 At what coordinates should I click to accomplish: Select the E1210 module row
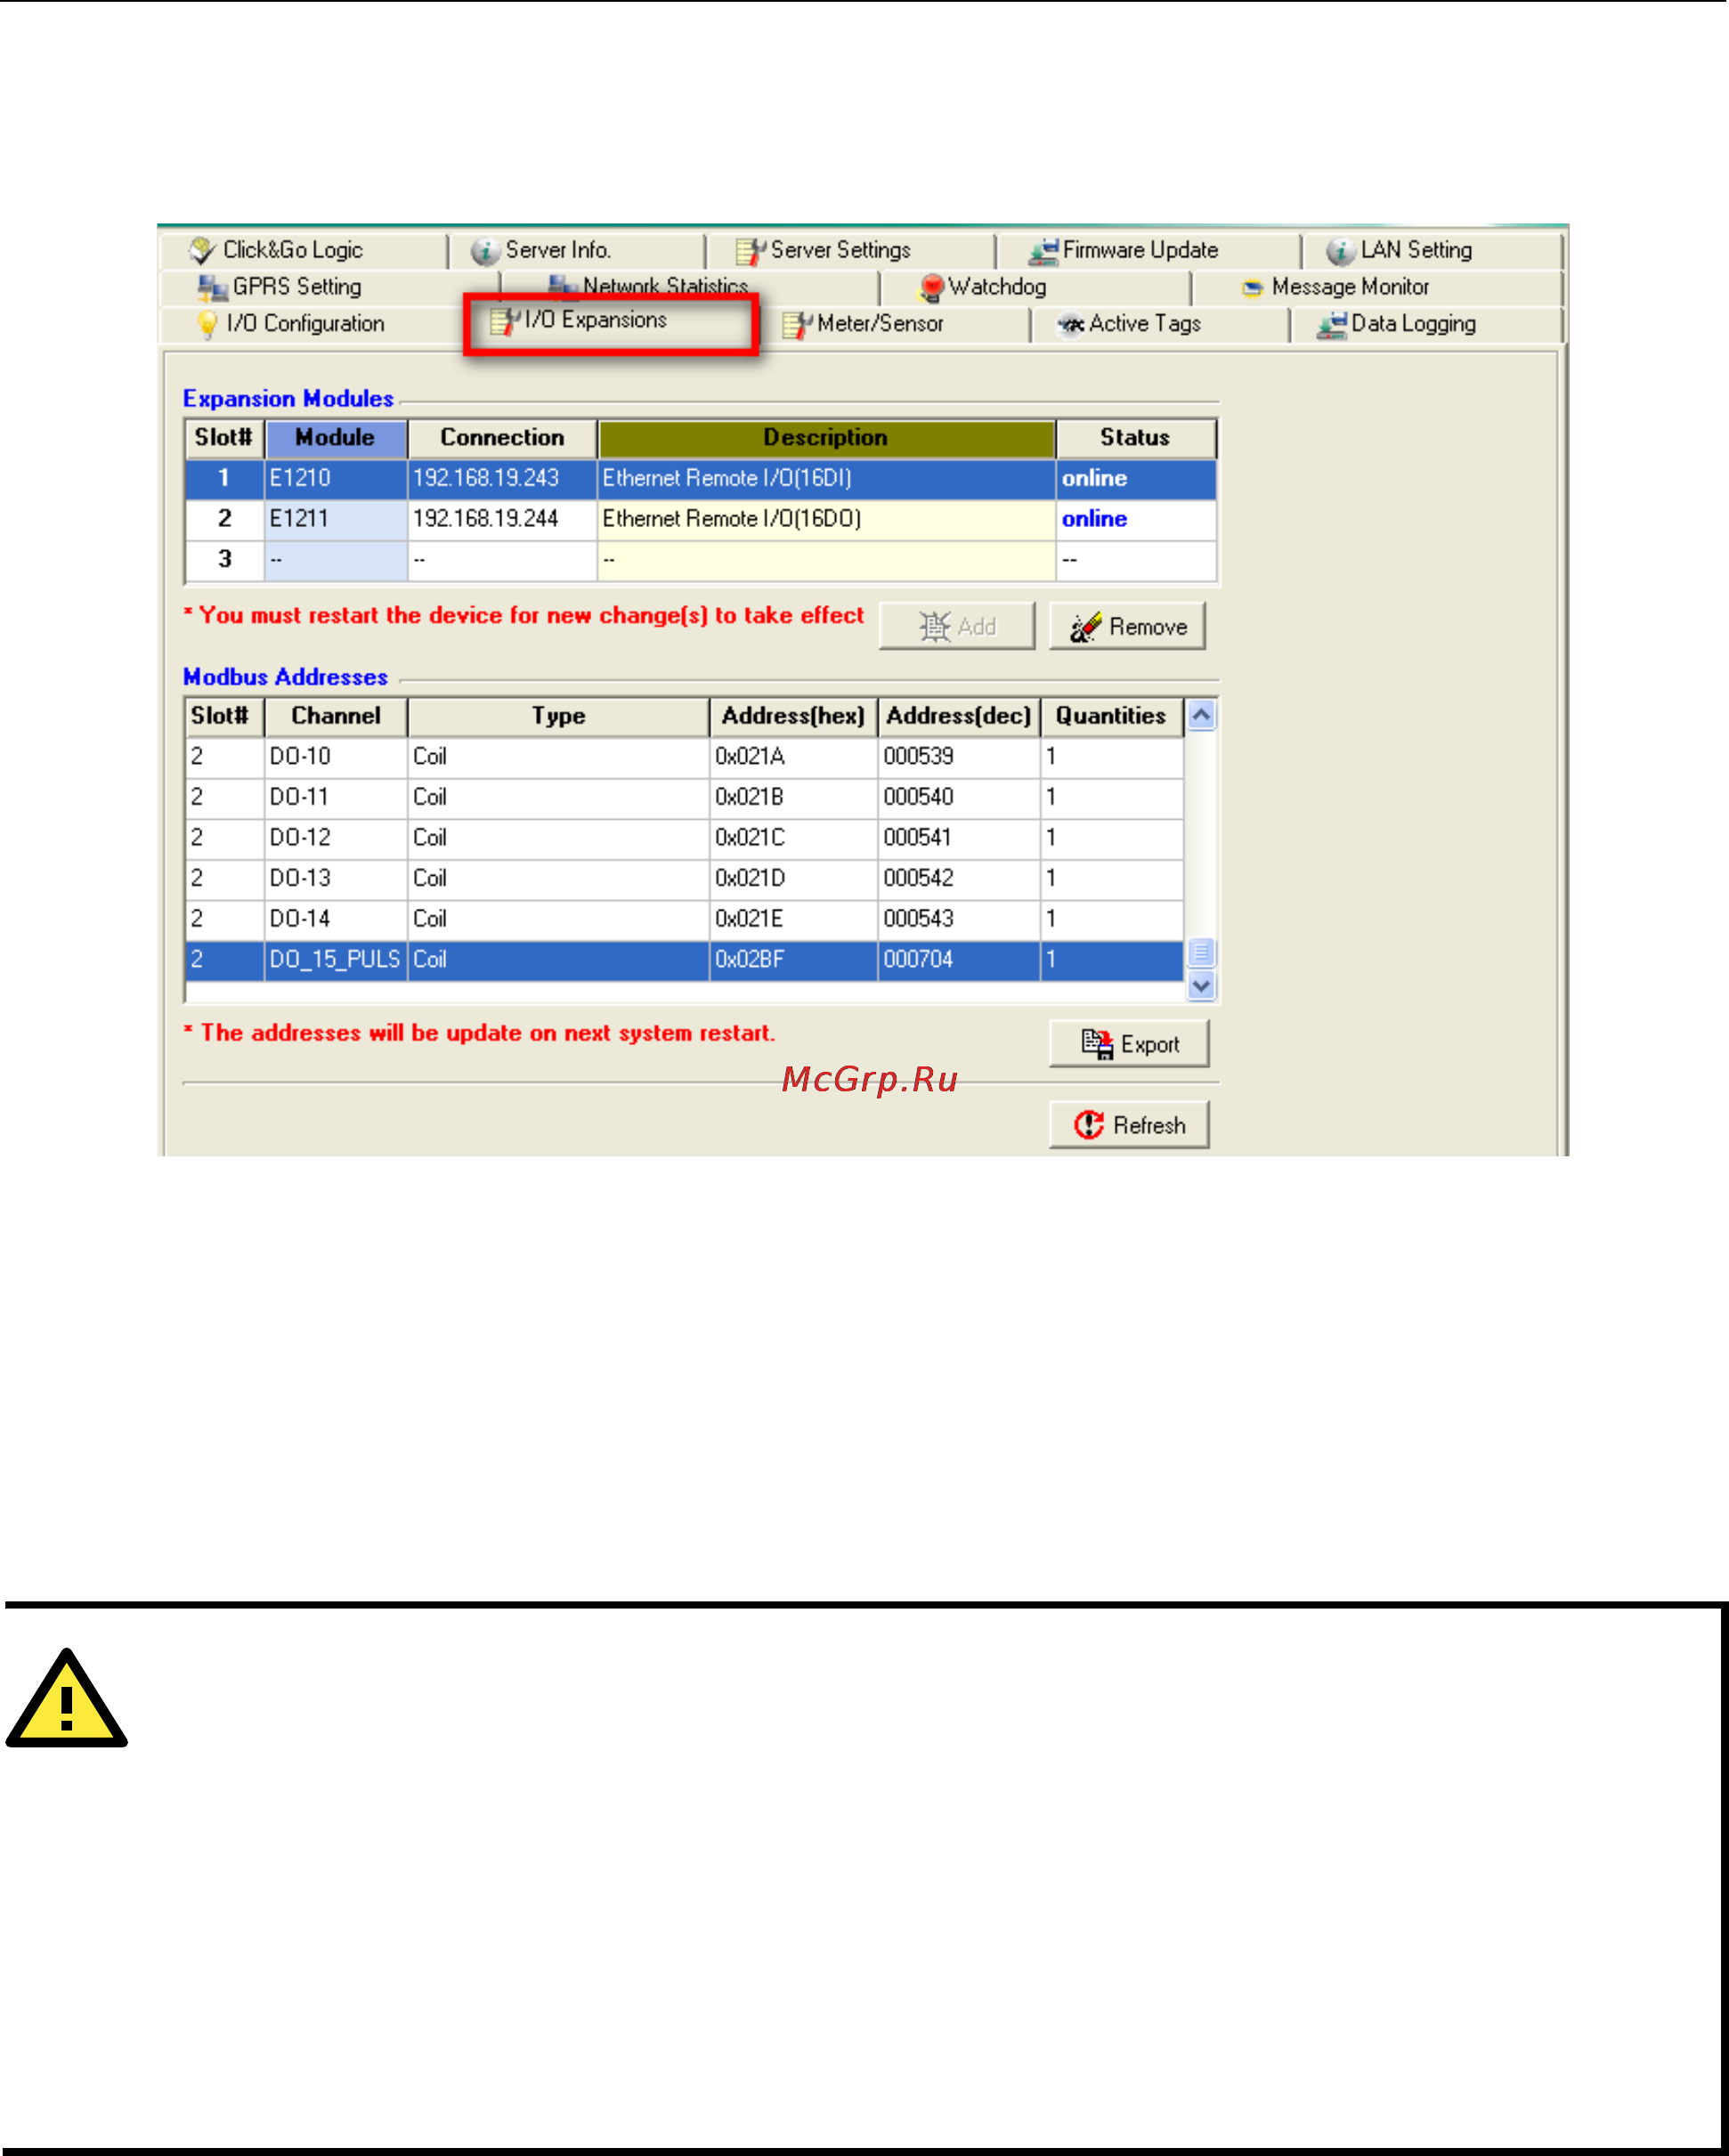[x=701, y=479]
